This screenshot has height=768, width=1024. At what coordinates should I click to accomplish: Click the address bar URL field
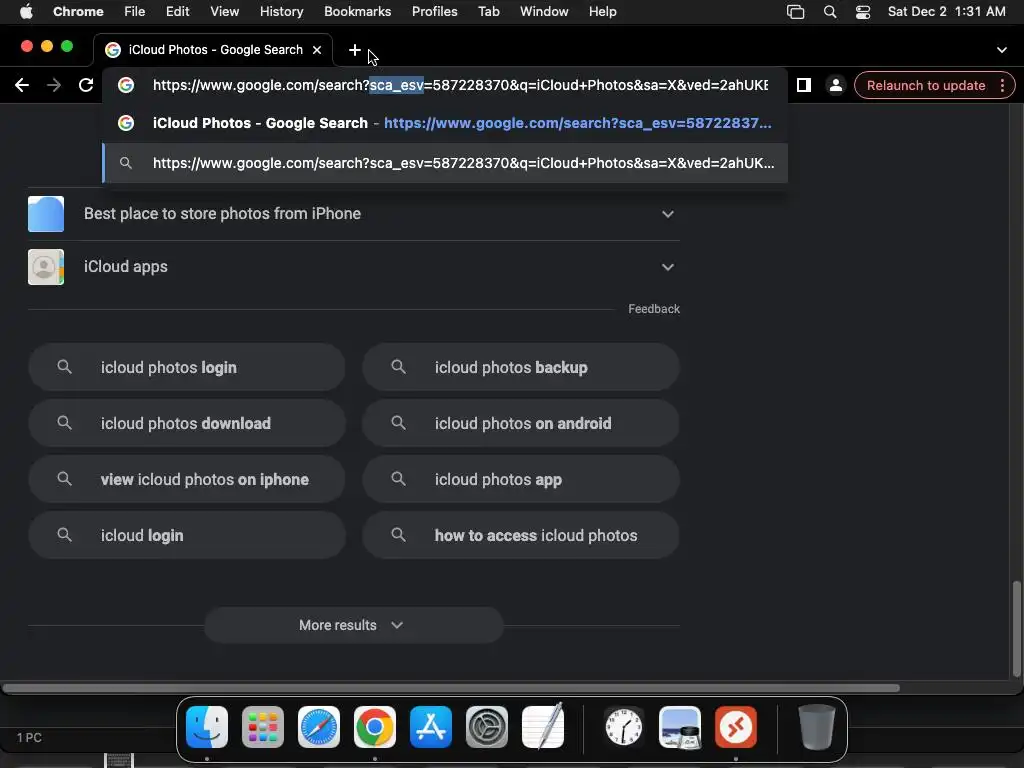coord(460,85)
